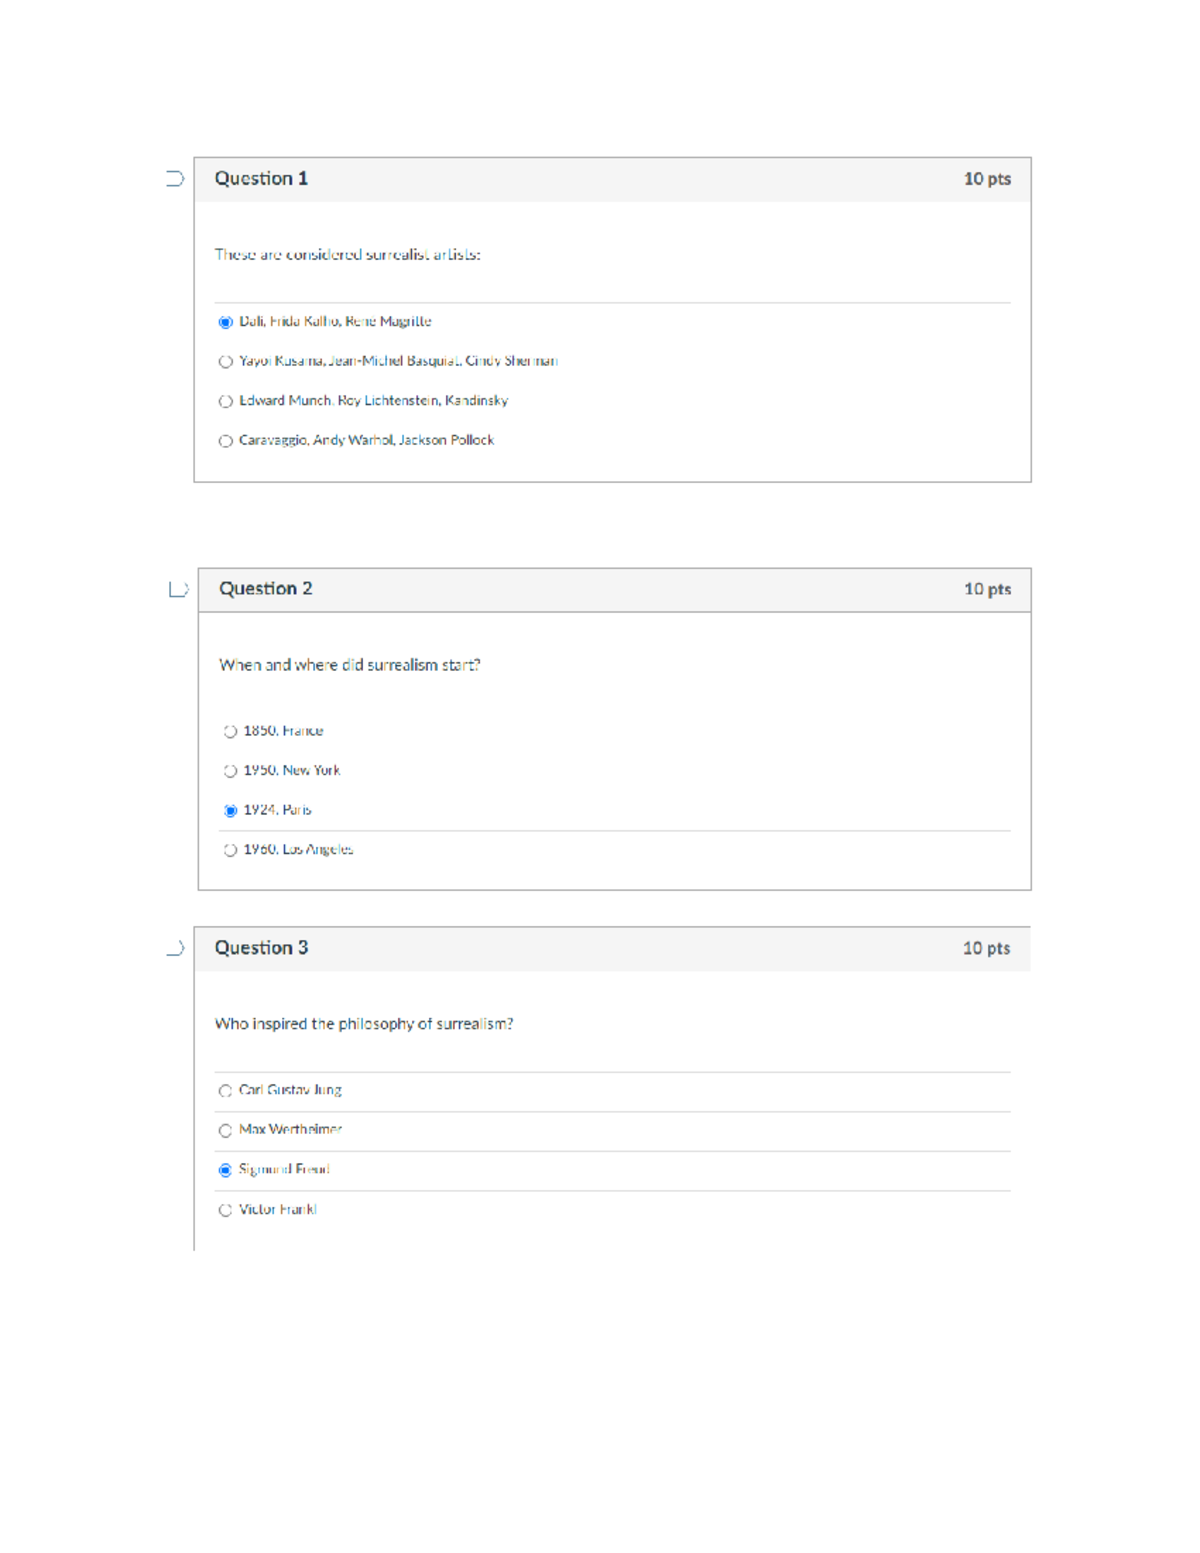Click the surrealist artists question text

[347, 255]
